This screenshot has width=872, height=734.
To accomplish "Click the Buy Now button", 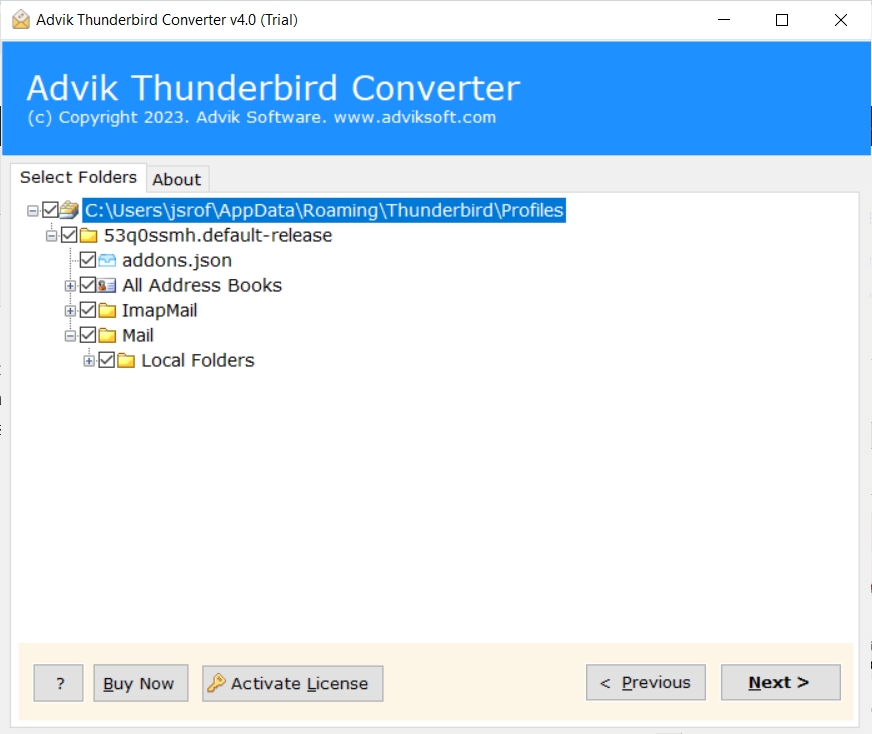I will [x=140, y=683].
